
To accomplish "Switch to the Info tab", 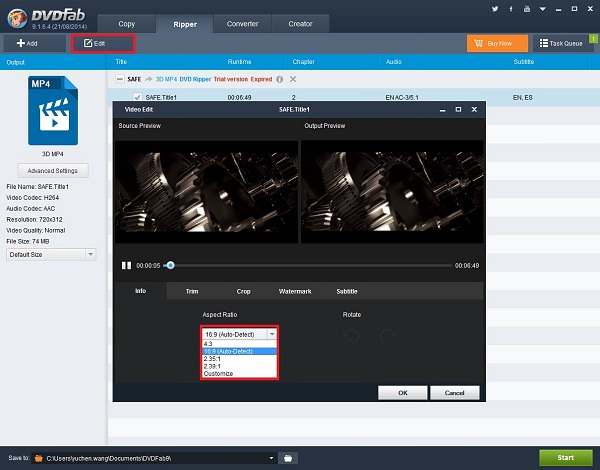I will tap(140, 291).
